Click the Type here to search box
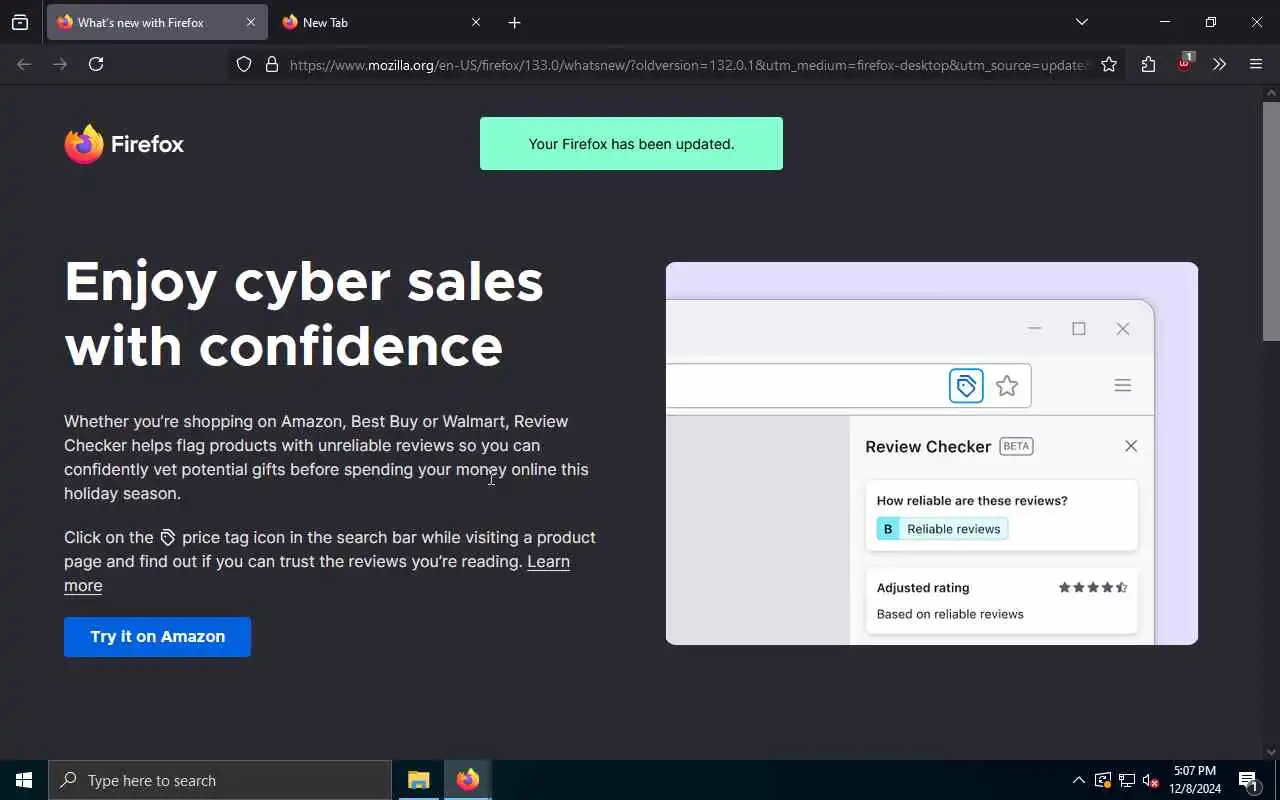Image resolution: width=1280 pixels, height=800 pixels. (x=220, y=780)
